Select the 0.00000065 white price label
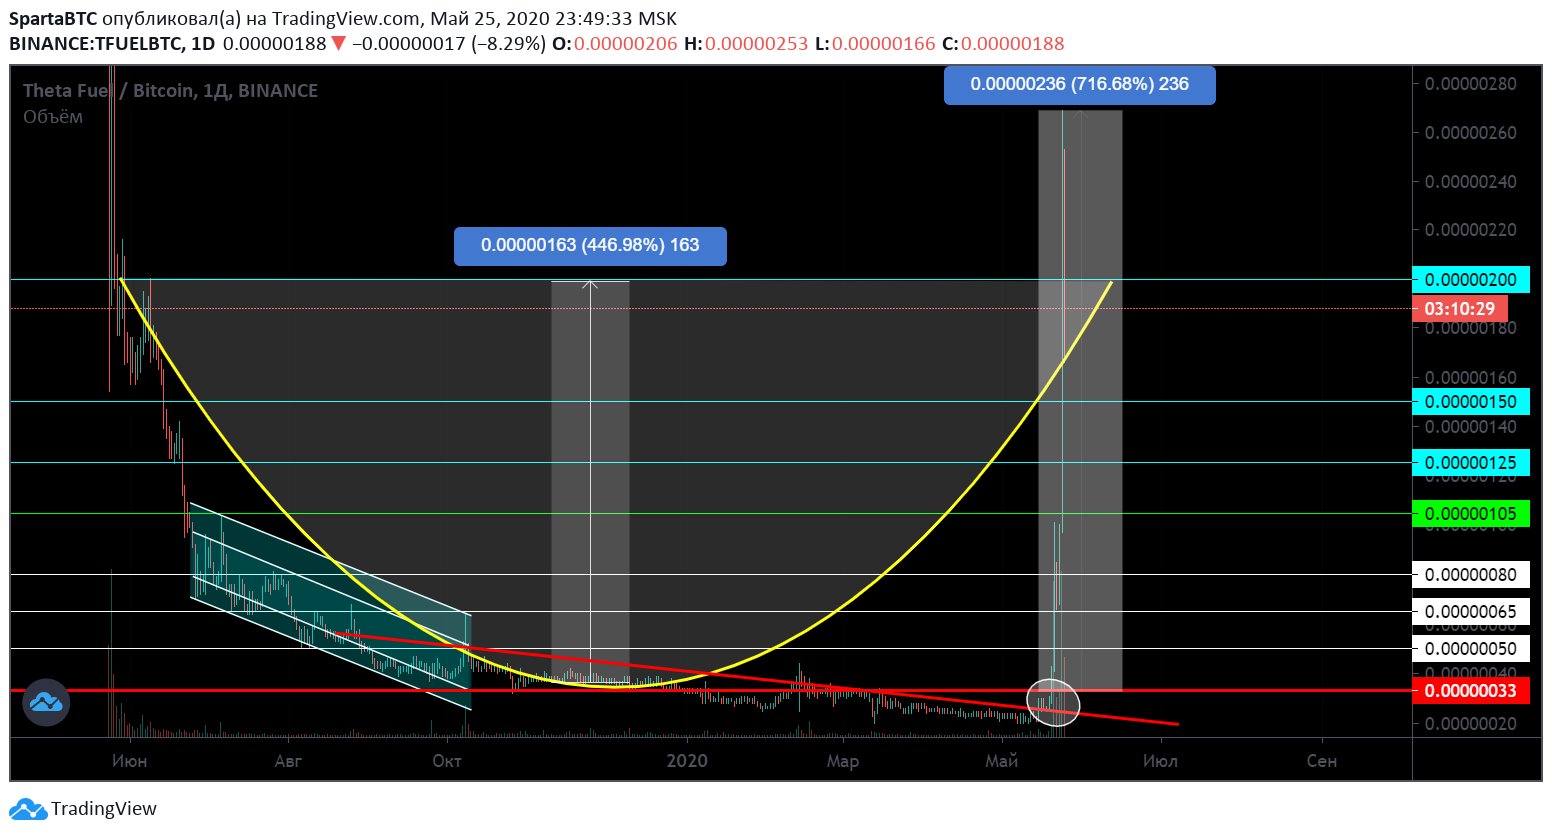The height and width of the screenshot is (836, 1552). (1471, 612)
